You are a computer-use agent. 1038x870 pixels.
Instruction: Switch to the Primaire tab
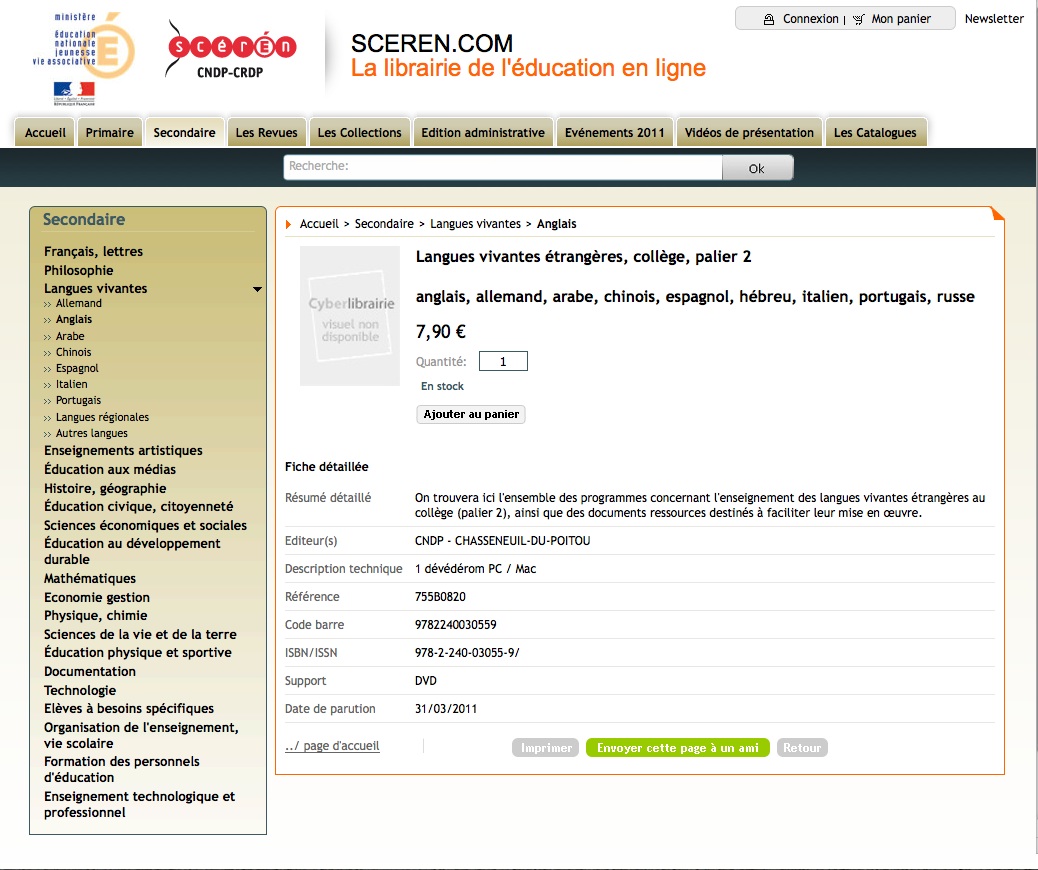click(x=110, y=132)
